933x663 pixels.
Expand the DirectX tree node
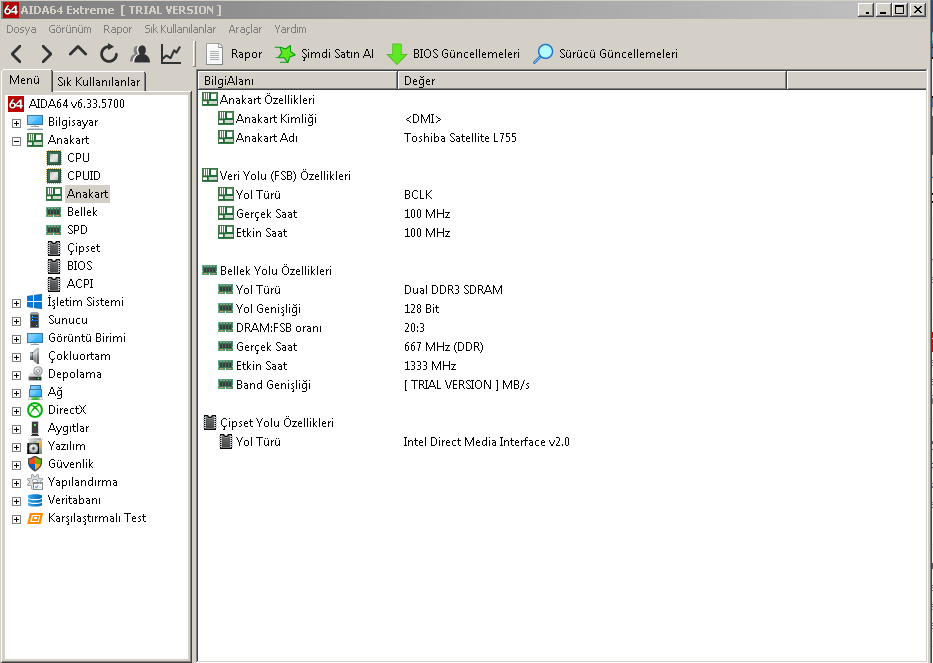16,411
